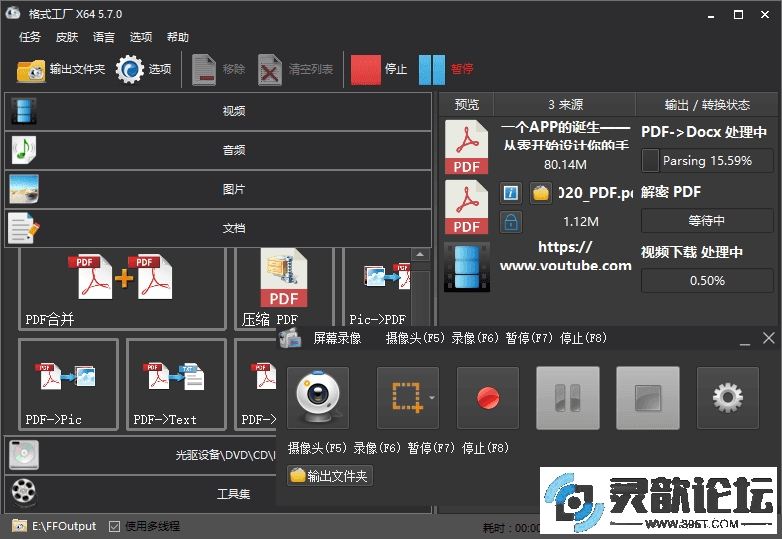Expand the 光驱设备\DVD\CD category
The image size is (782, 539).
click(x=141, y=455)
